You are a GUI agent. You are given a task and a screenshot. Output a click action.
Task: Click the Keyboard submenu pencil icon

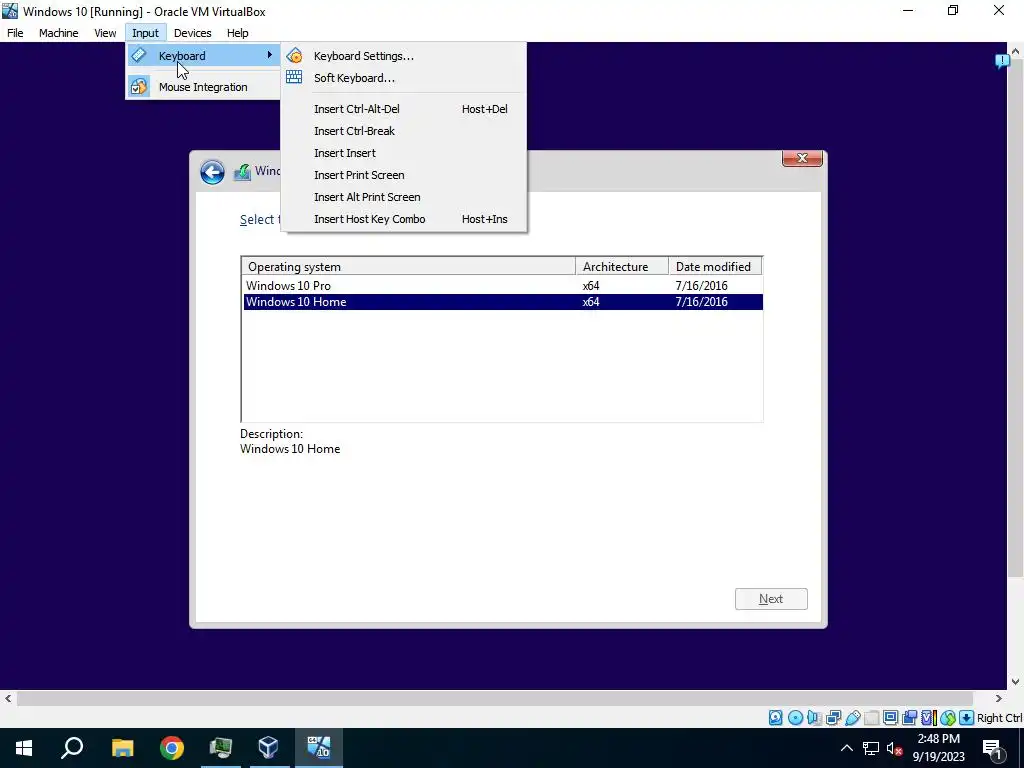point(138,56)
